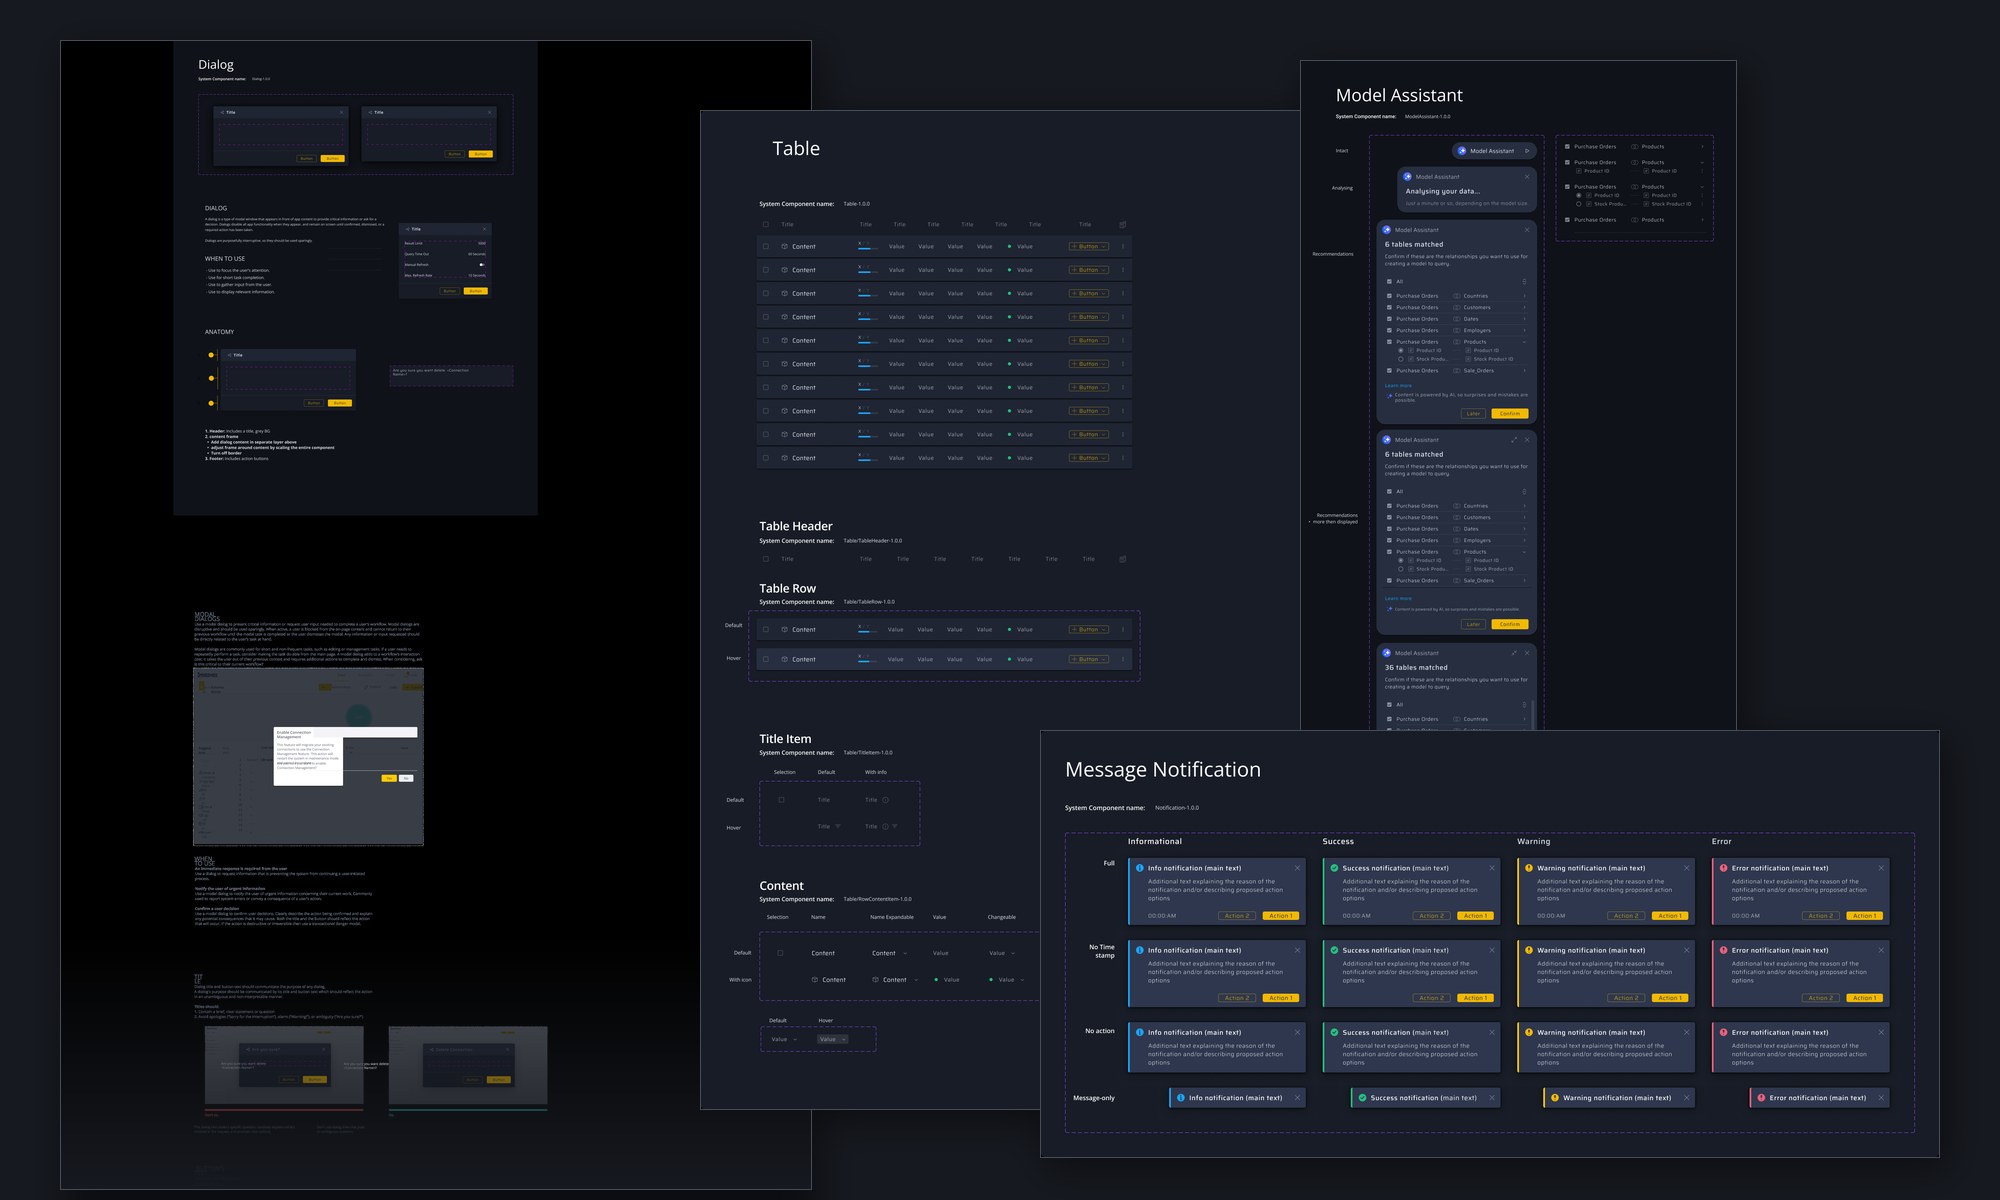The height and width of the screenshot is (1200, 2000).
Task: Select Product ID radio in Recommendations card
Action: (1400, 350)
